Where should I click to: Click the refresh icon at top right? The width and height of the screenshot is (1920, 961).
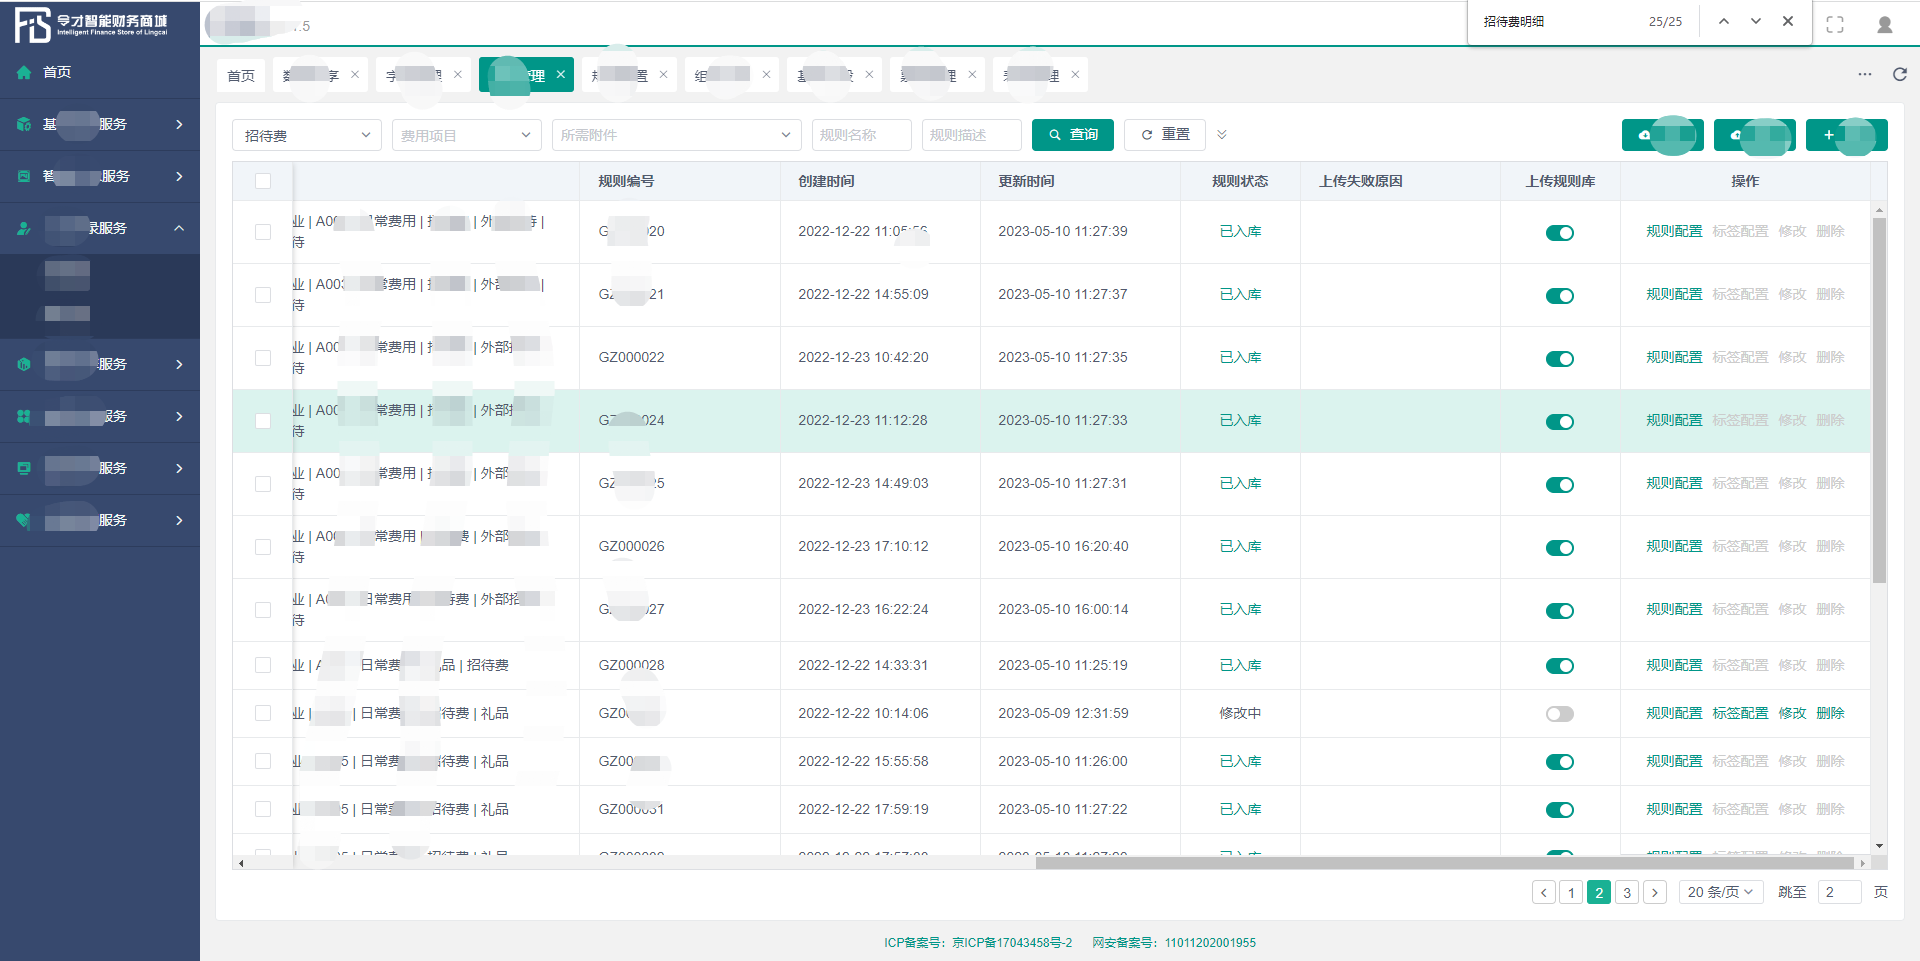coord(1899,74)
